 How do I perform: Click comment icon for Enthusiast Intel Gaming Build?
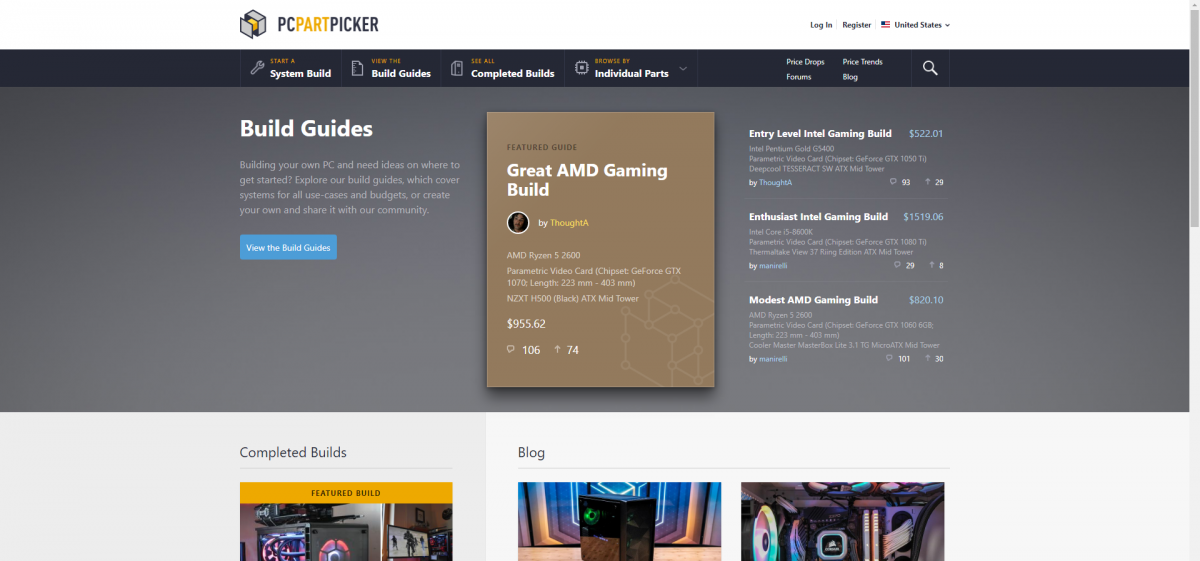pos(897,265)
